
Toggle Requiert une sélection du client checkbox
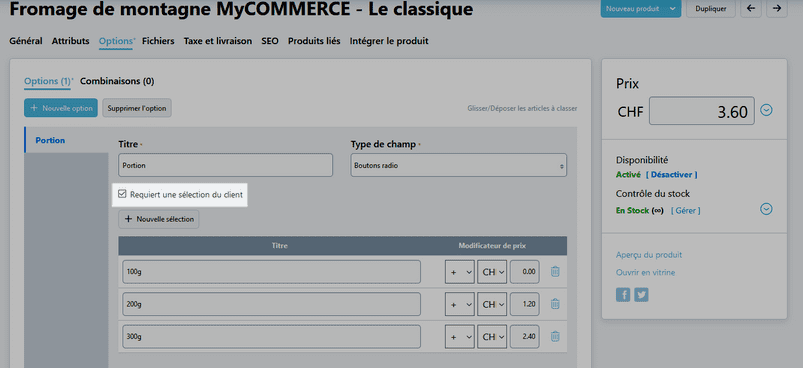pos(122,194)
